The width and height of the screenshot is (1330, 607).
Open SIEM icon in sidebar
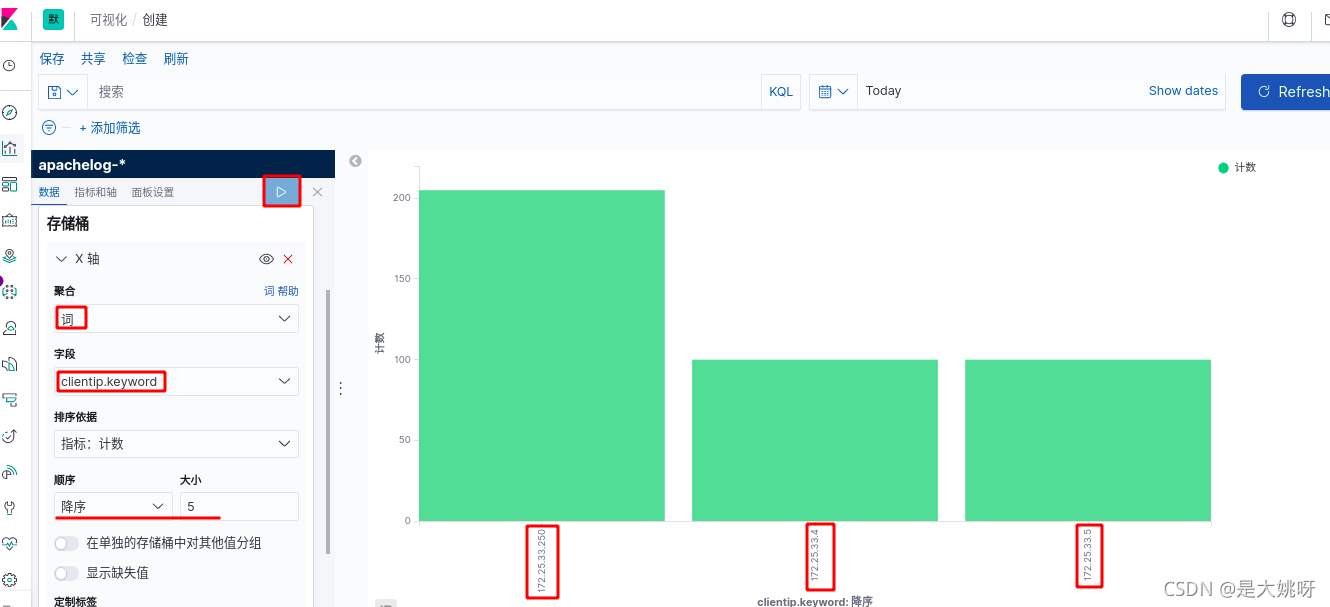coord(10,472)
